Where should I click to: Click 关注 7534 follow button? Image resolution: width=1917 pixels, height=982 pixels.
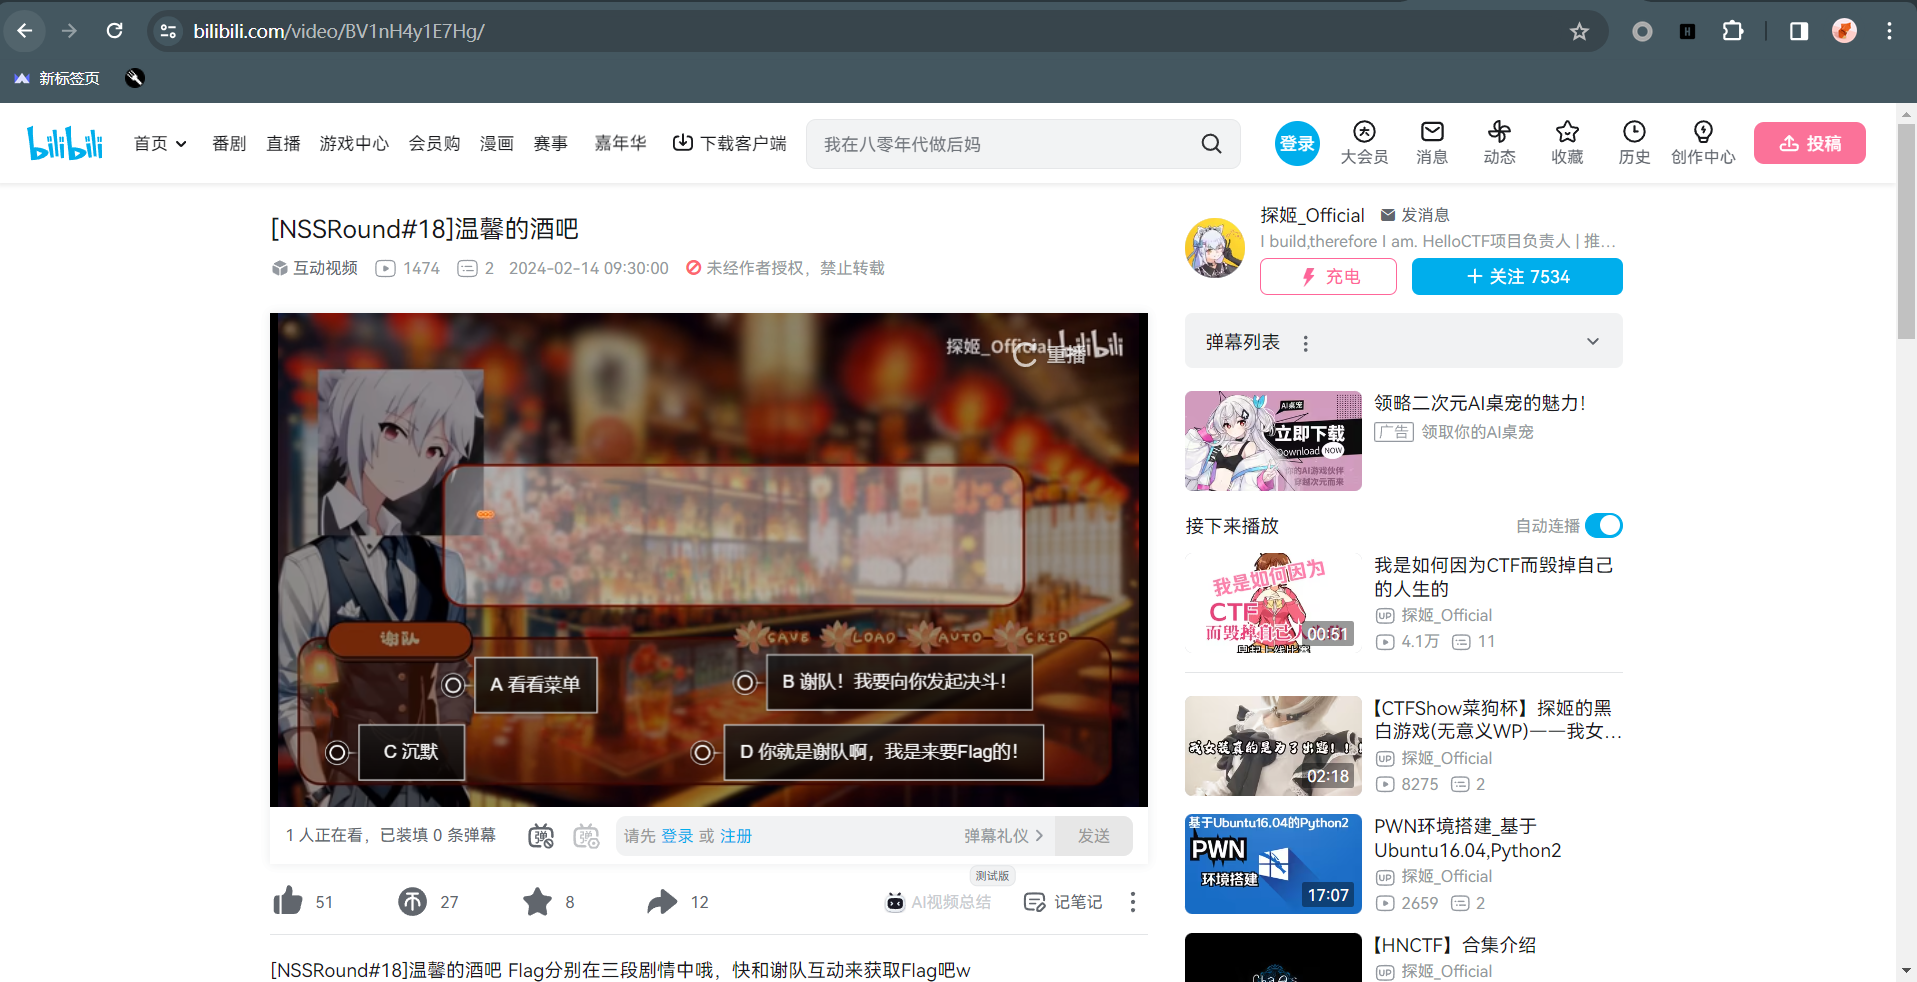click(x=1517, y=277)
